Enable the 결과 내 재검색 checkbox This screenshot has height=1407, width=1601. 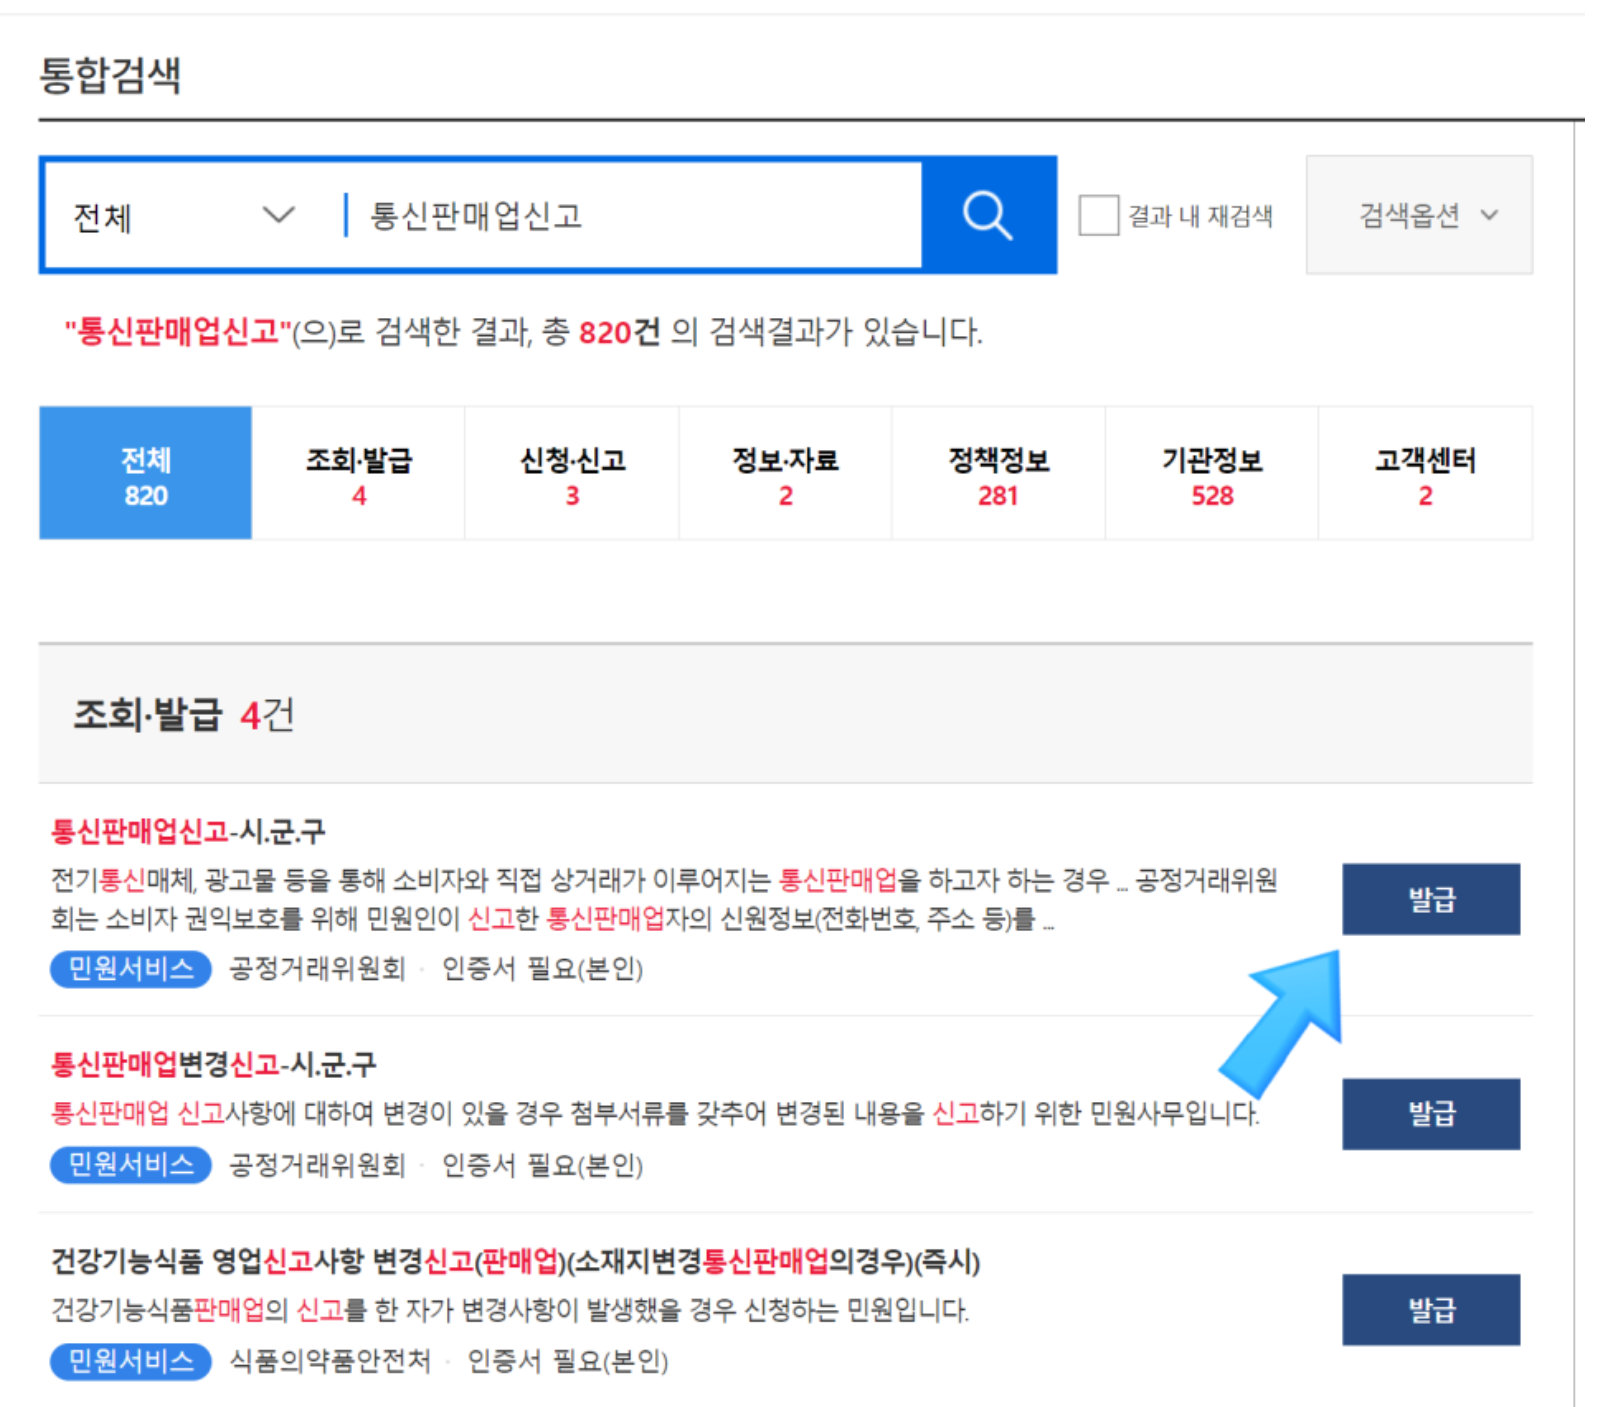point(1097,214)
